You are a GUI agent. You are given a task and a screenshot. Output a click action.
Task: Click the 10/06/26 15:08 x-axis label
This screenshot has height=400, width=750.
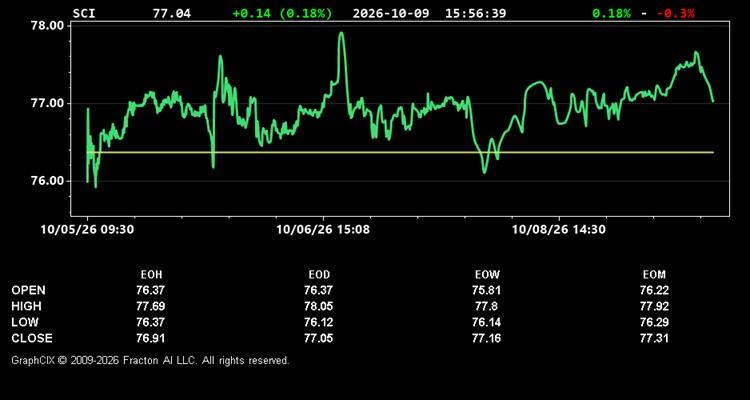(x=323, y=230)
